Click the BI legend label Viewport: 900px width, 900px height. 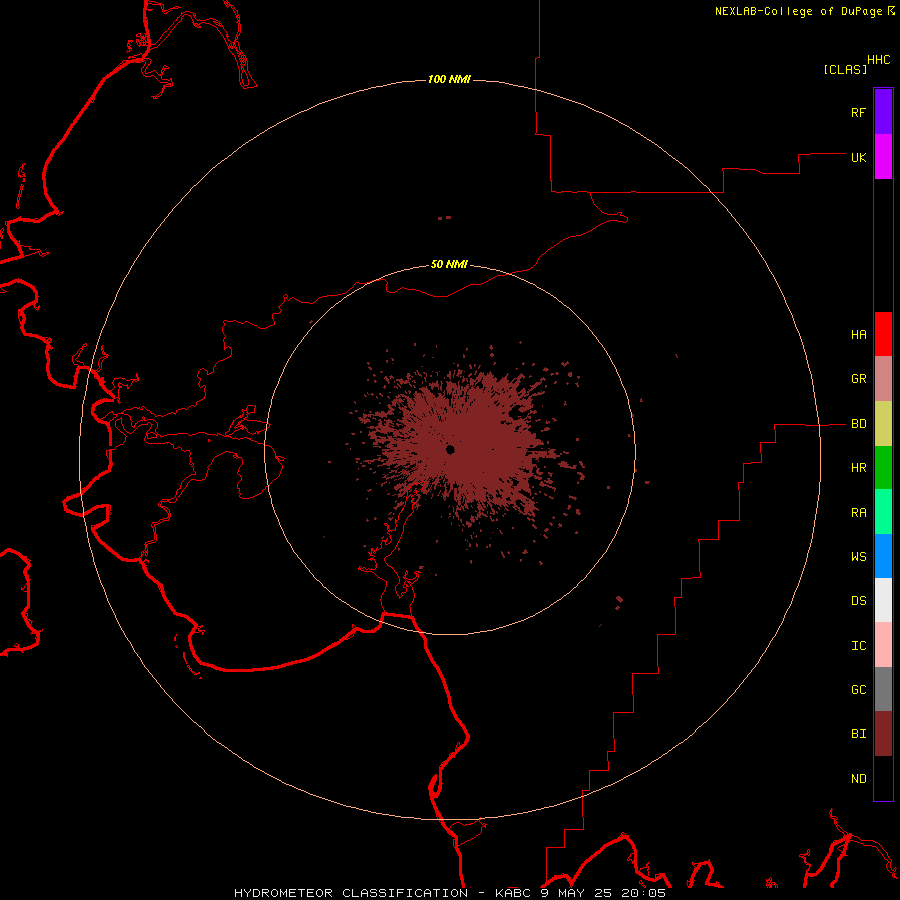coord(858,734)
